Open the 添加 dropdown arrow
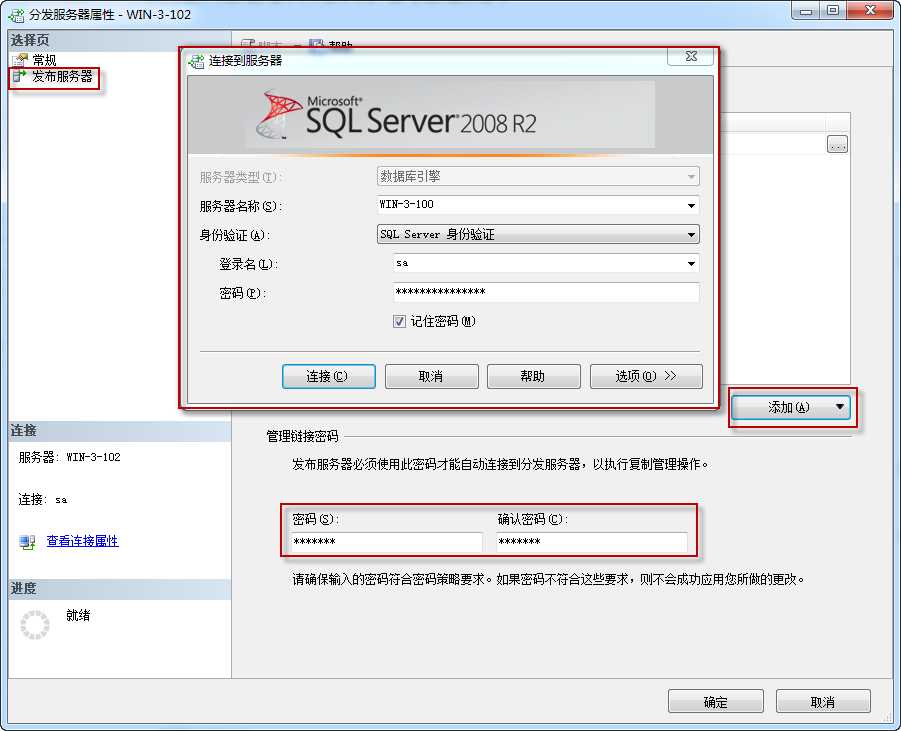This screenshot has width=901, height=731. click(840, 407)
